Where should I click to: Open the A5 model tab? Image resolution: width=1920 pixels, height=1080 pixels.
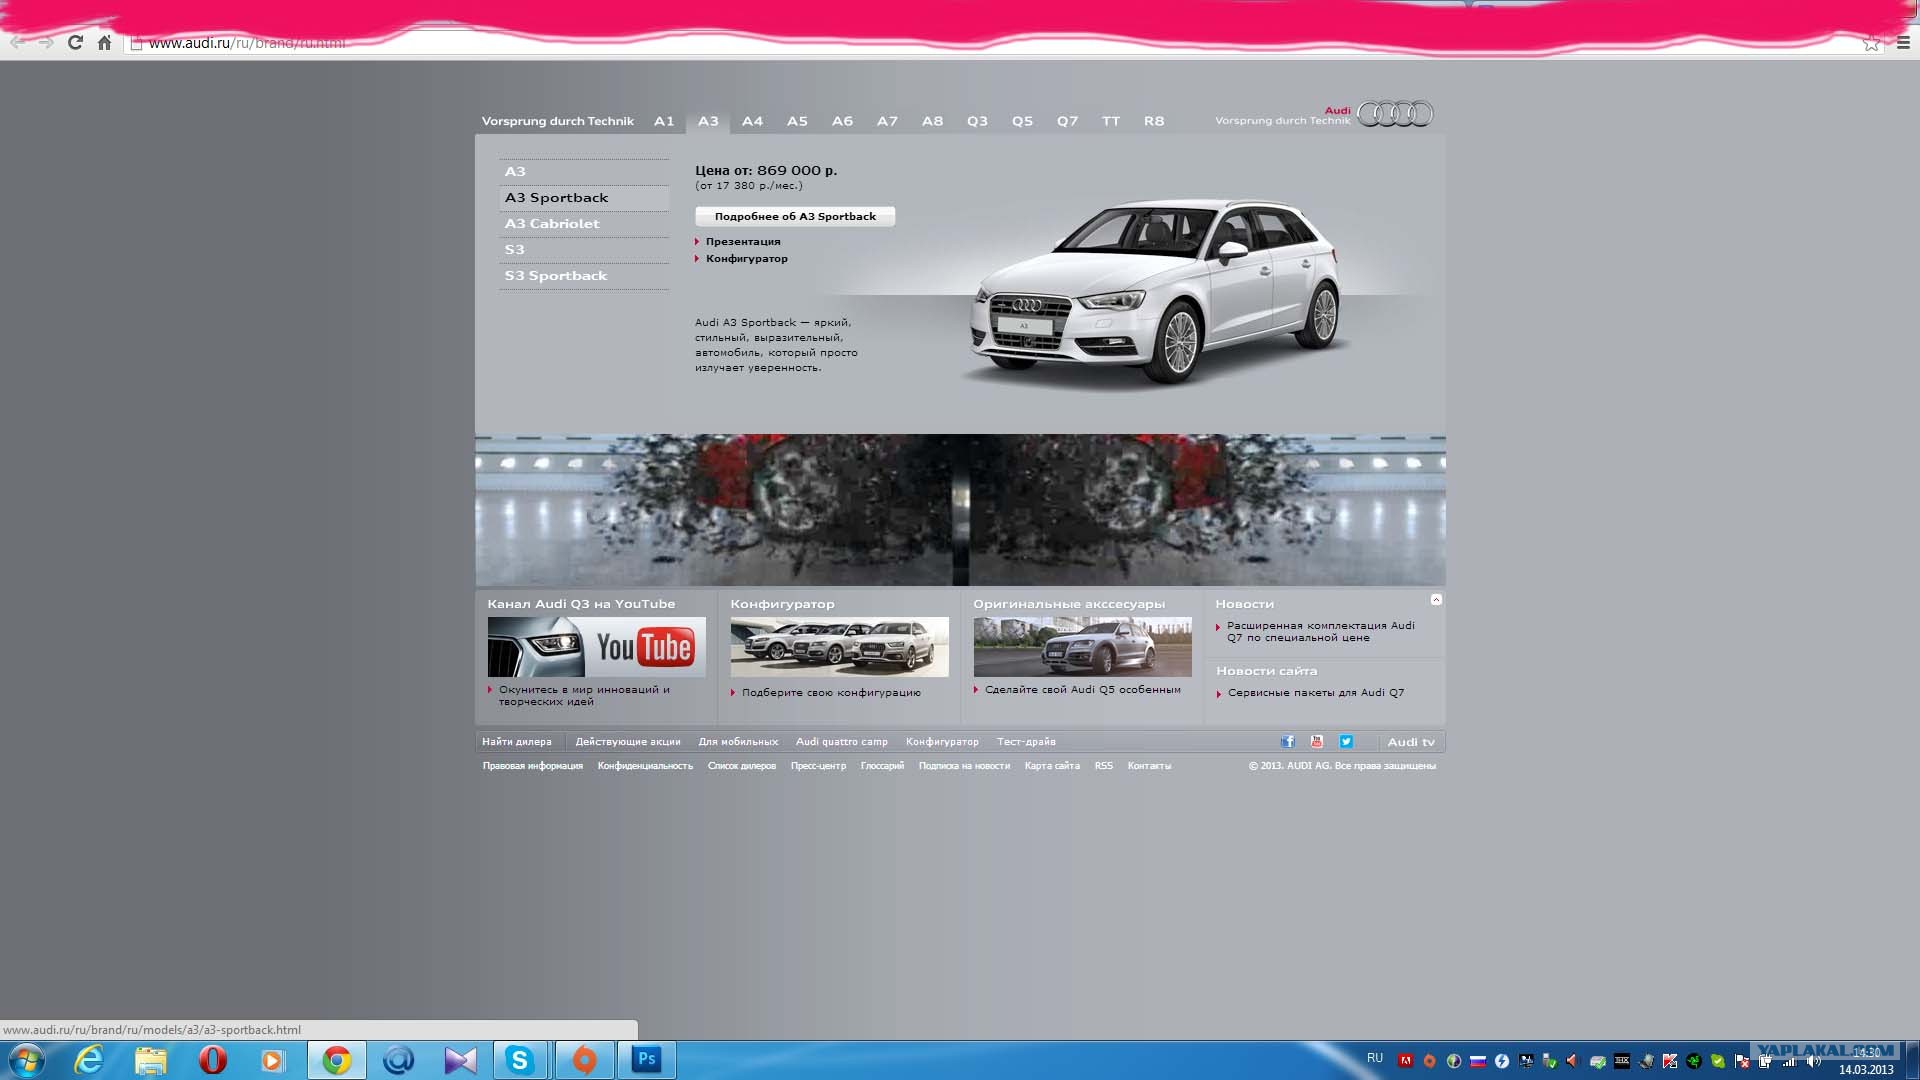tap(797, 121)
